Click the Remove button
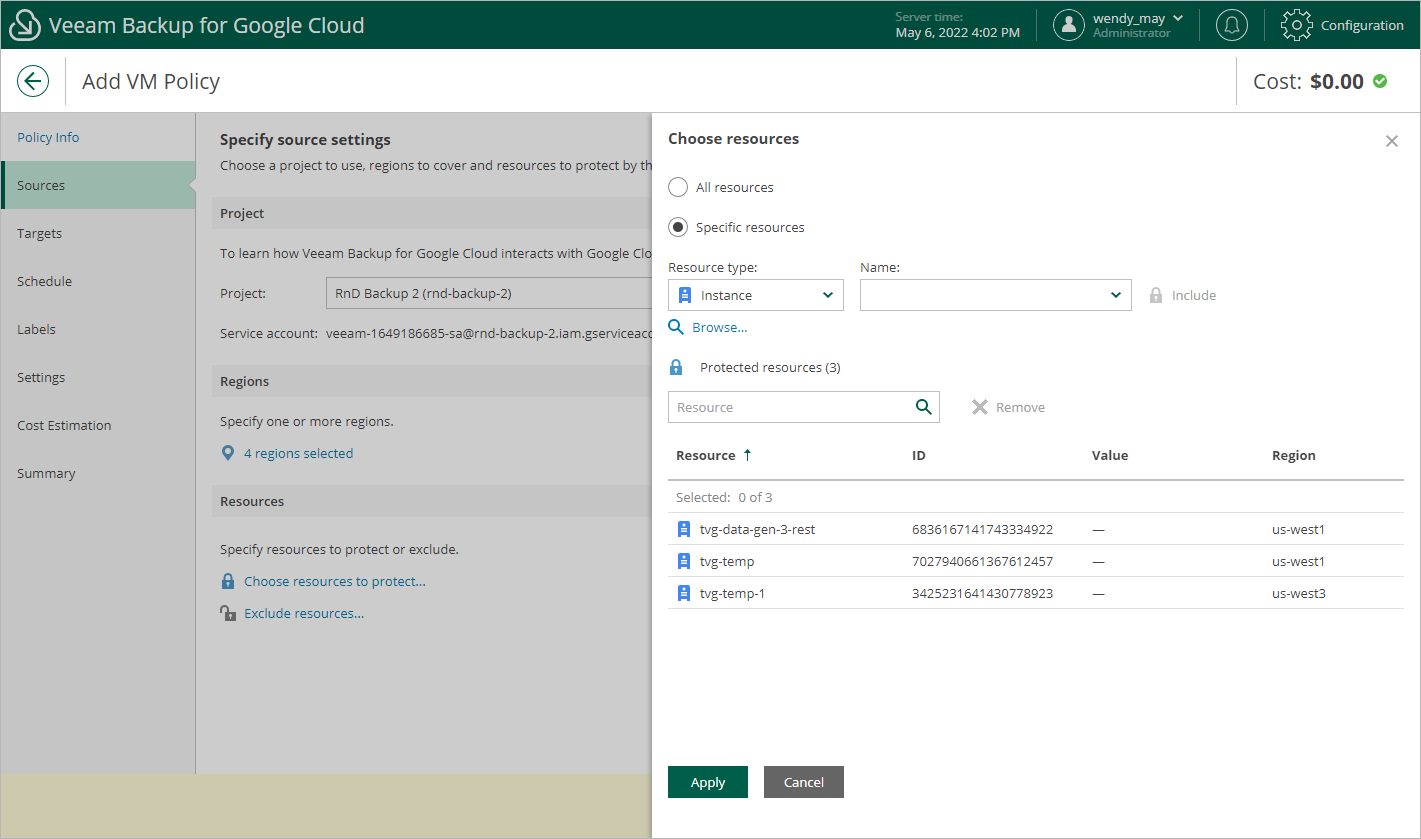This screenshot has width=1421, height=839. (x=1008, y=407)
